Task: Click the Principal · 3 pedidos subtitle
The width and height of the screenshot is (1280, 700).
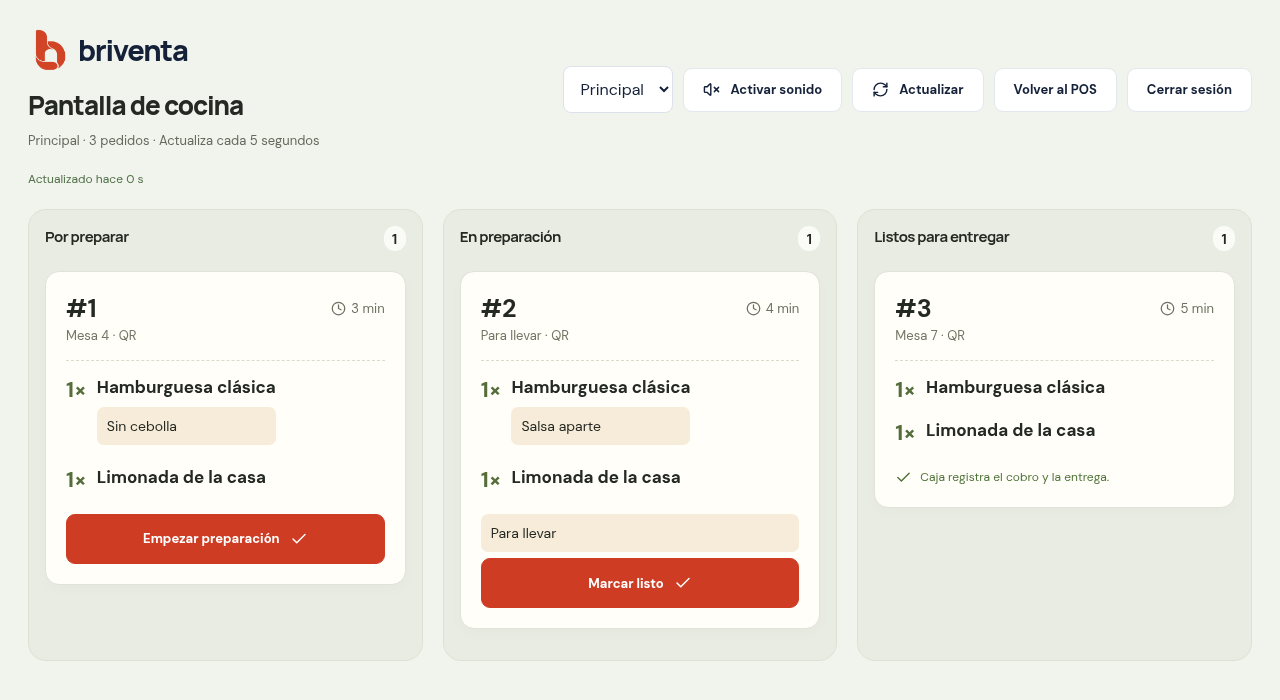Action: (174, 140)
